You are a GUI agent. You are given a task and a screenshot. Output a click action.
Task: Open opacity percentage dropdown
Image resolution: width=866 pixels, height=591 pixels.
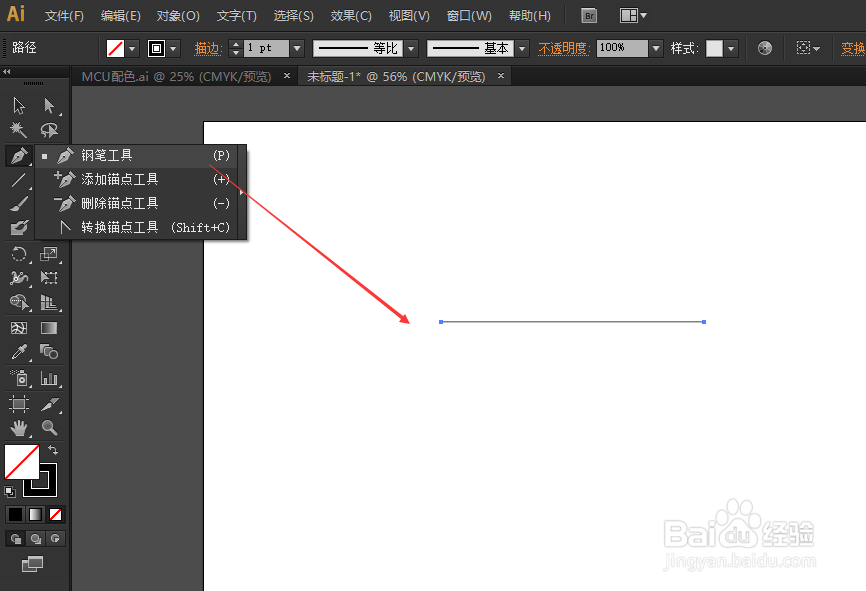coord(656,49)
